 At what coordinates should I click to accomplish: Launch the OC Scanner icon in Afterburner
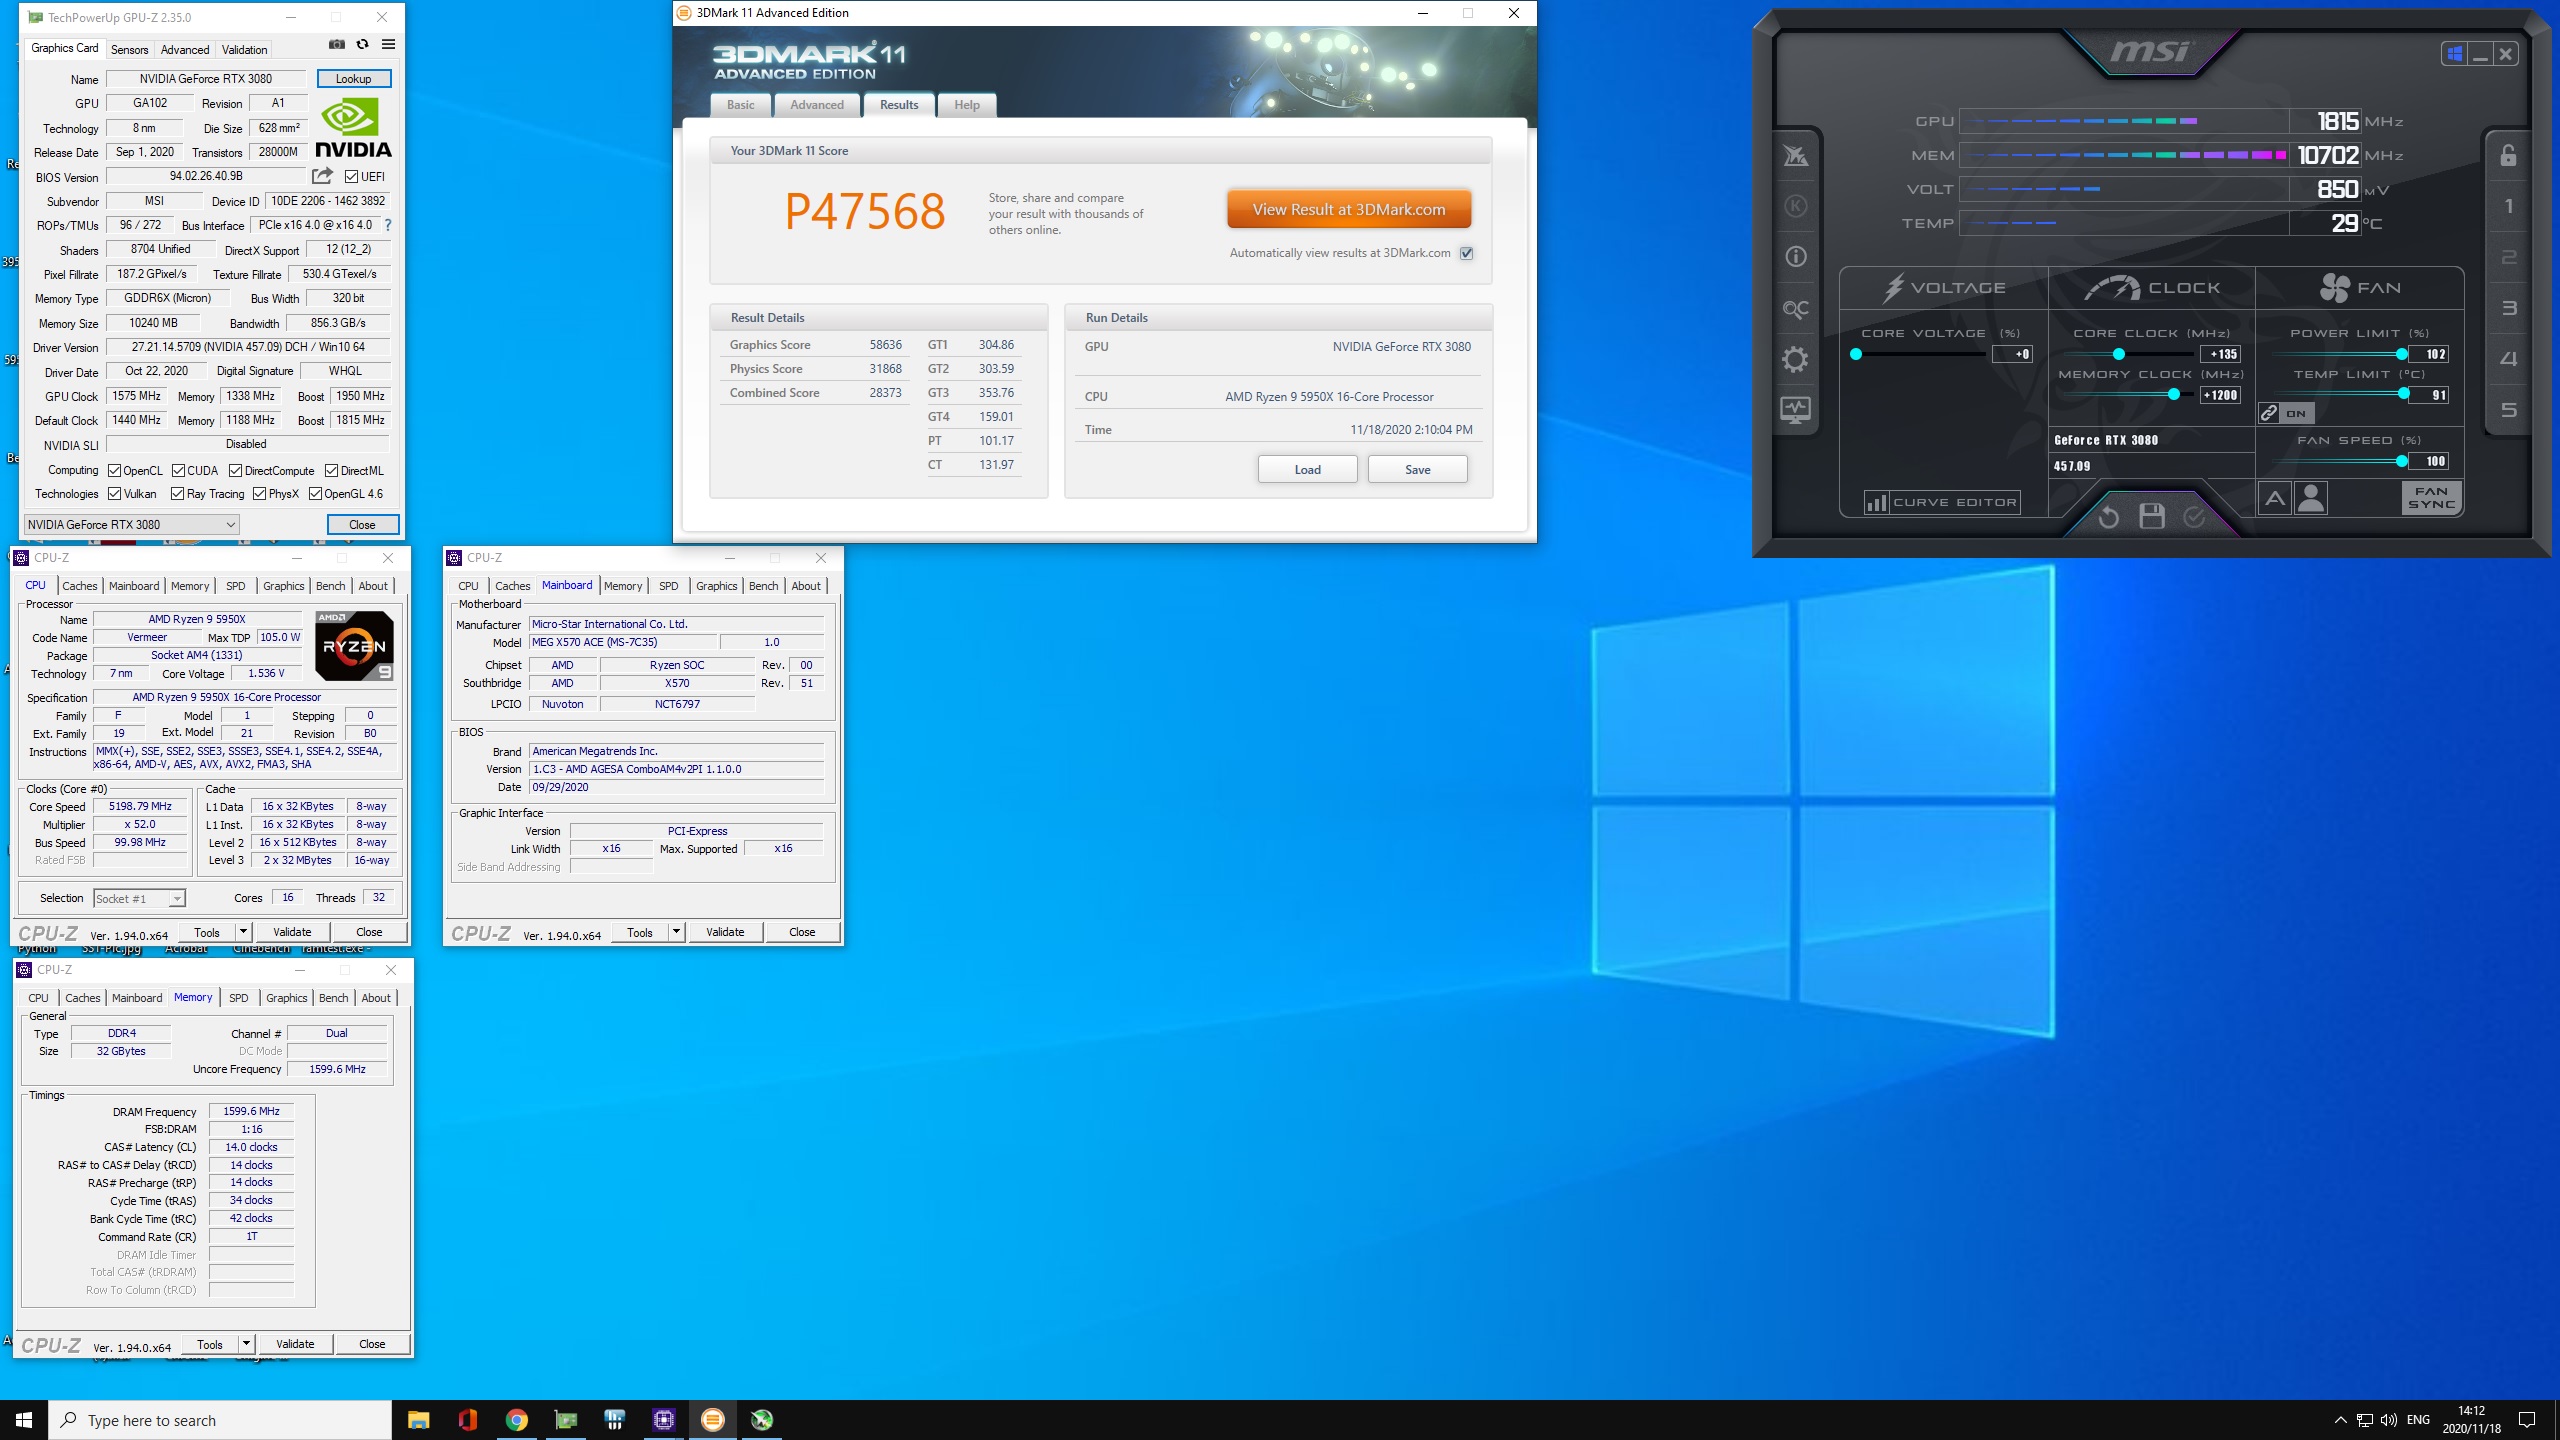coord(1796,309)
